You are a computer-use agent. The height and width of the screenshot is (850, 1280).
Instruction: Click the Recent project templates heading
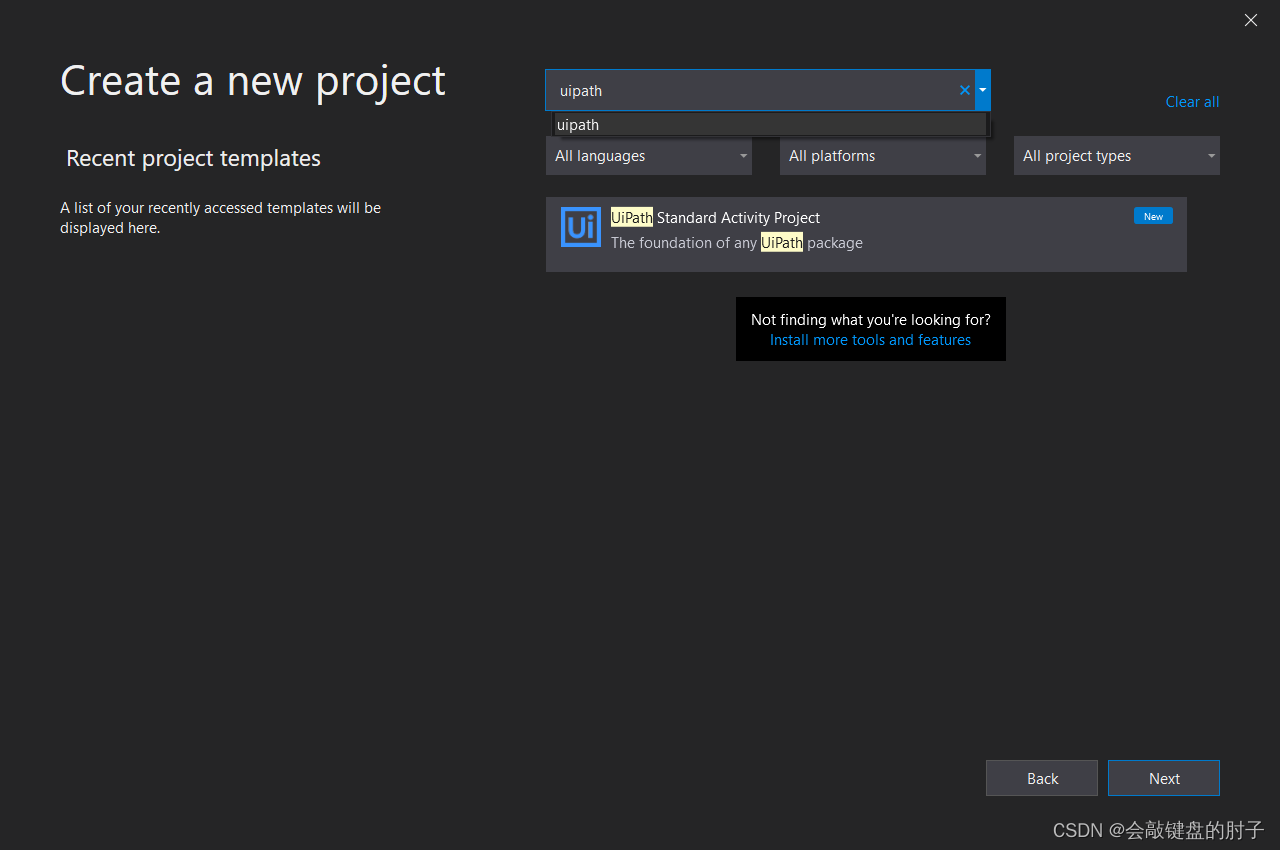click(193, 158)
